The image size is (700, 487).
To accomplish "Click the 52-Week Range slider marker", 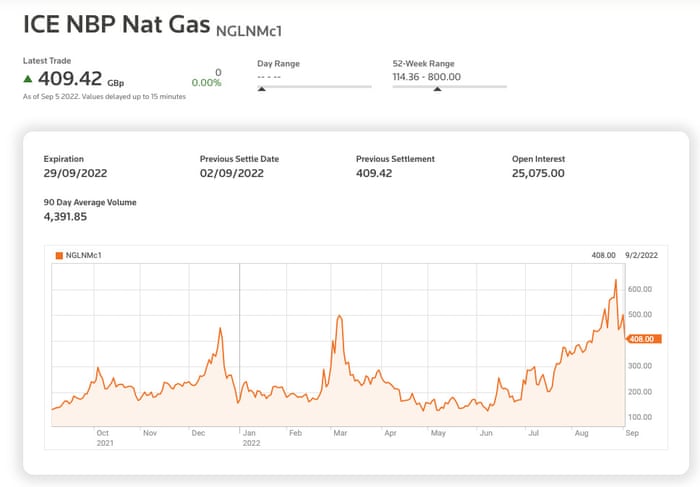I will [x=436, y=89].
